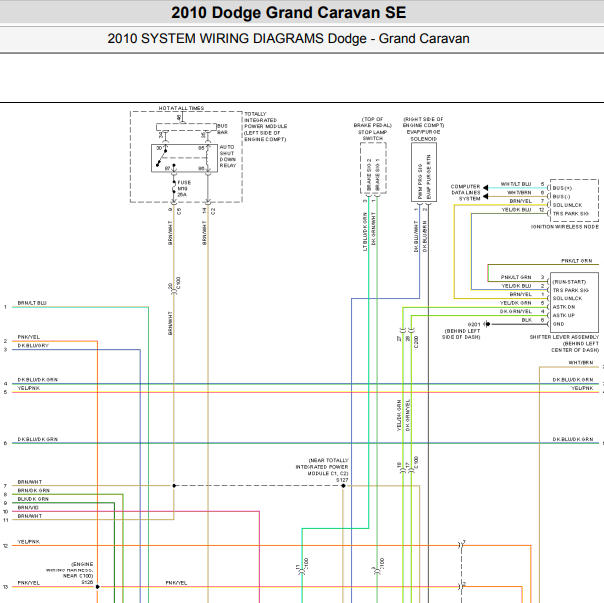This screenshot has height=603, width=604.
Task: Click the 'ASTK UP' terminal label
Action: click(564, 316)
